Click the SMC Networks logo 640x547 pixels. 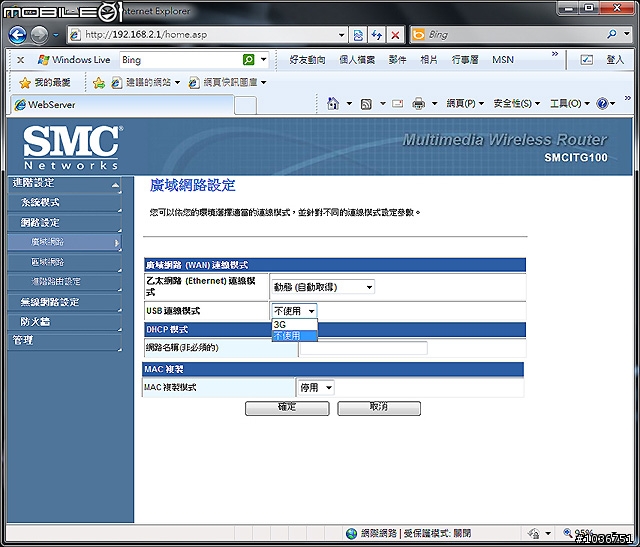71,147
